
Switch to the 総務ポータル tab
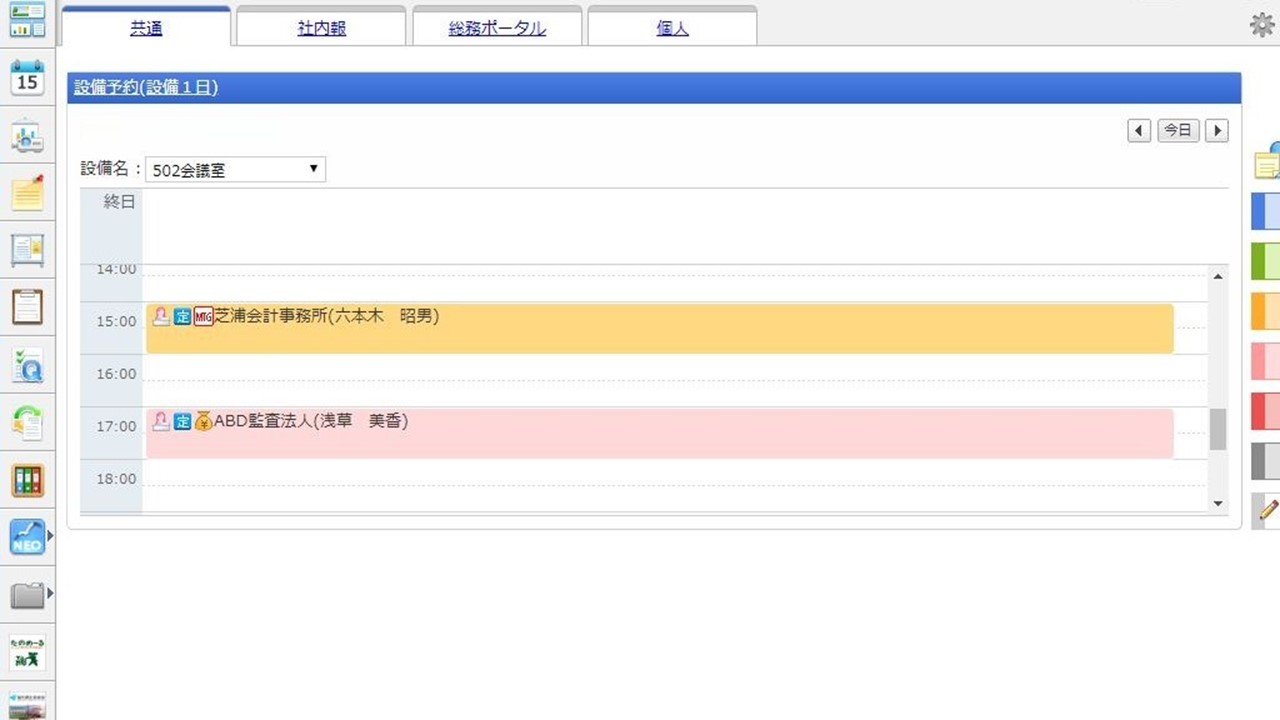pyautogui.click(x=497, y=29)
